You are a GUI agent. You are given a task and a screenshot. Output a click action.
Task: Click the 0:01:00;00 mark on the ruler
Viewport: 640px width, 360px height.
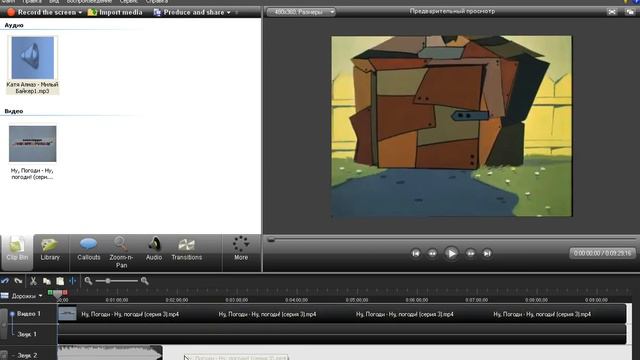(x=117, y=300)
